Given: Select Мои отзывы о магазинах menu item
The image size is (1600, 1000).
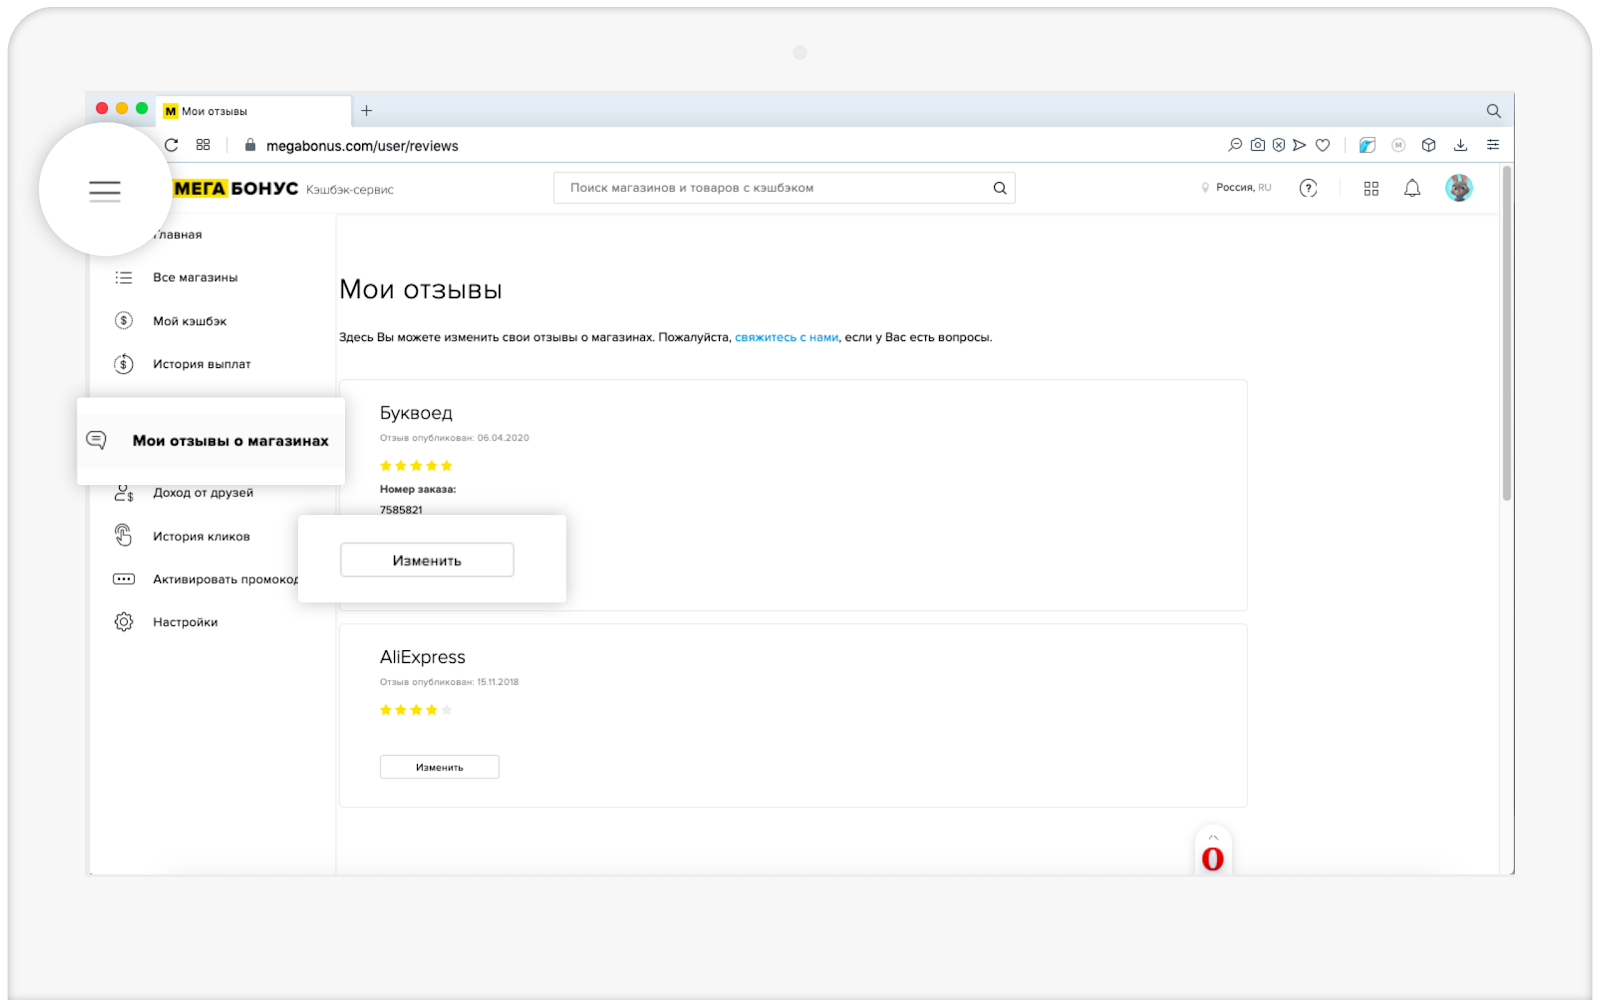Looking at the screenshot, I should (211, 441).
